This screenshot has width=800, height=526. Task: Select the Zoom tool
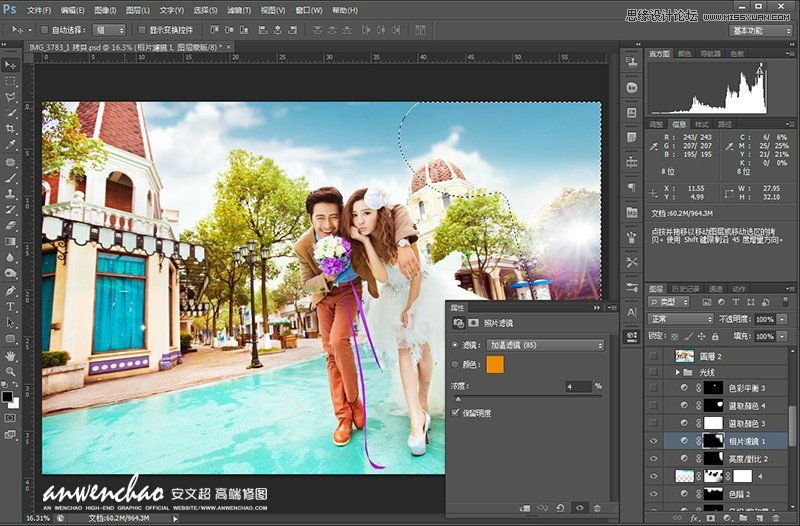pyautogui.click(x=10, y=371)
